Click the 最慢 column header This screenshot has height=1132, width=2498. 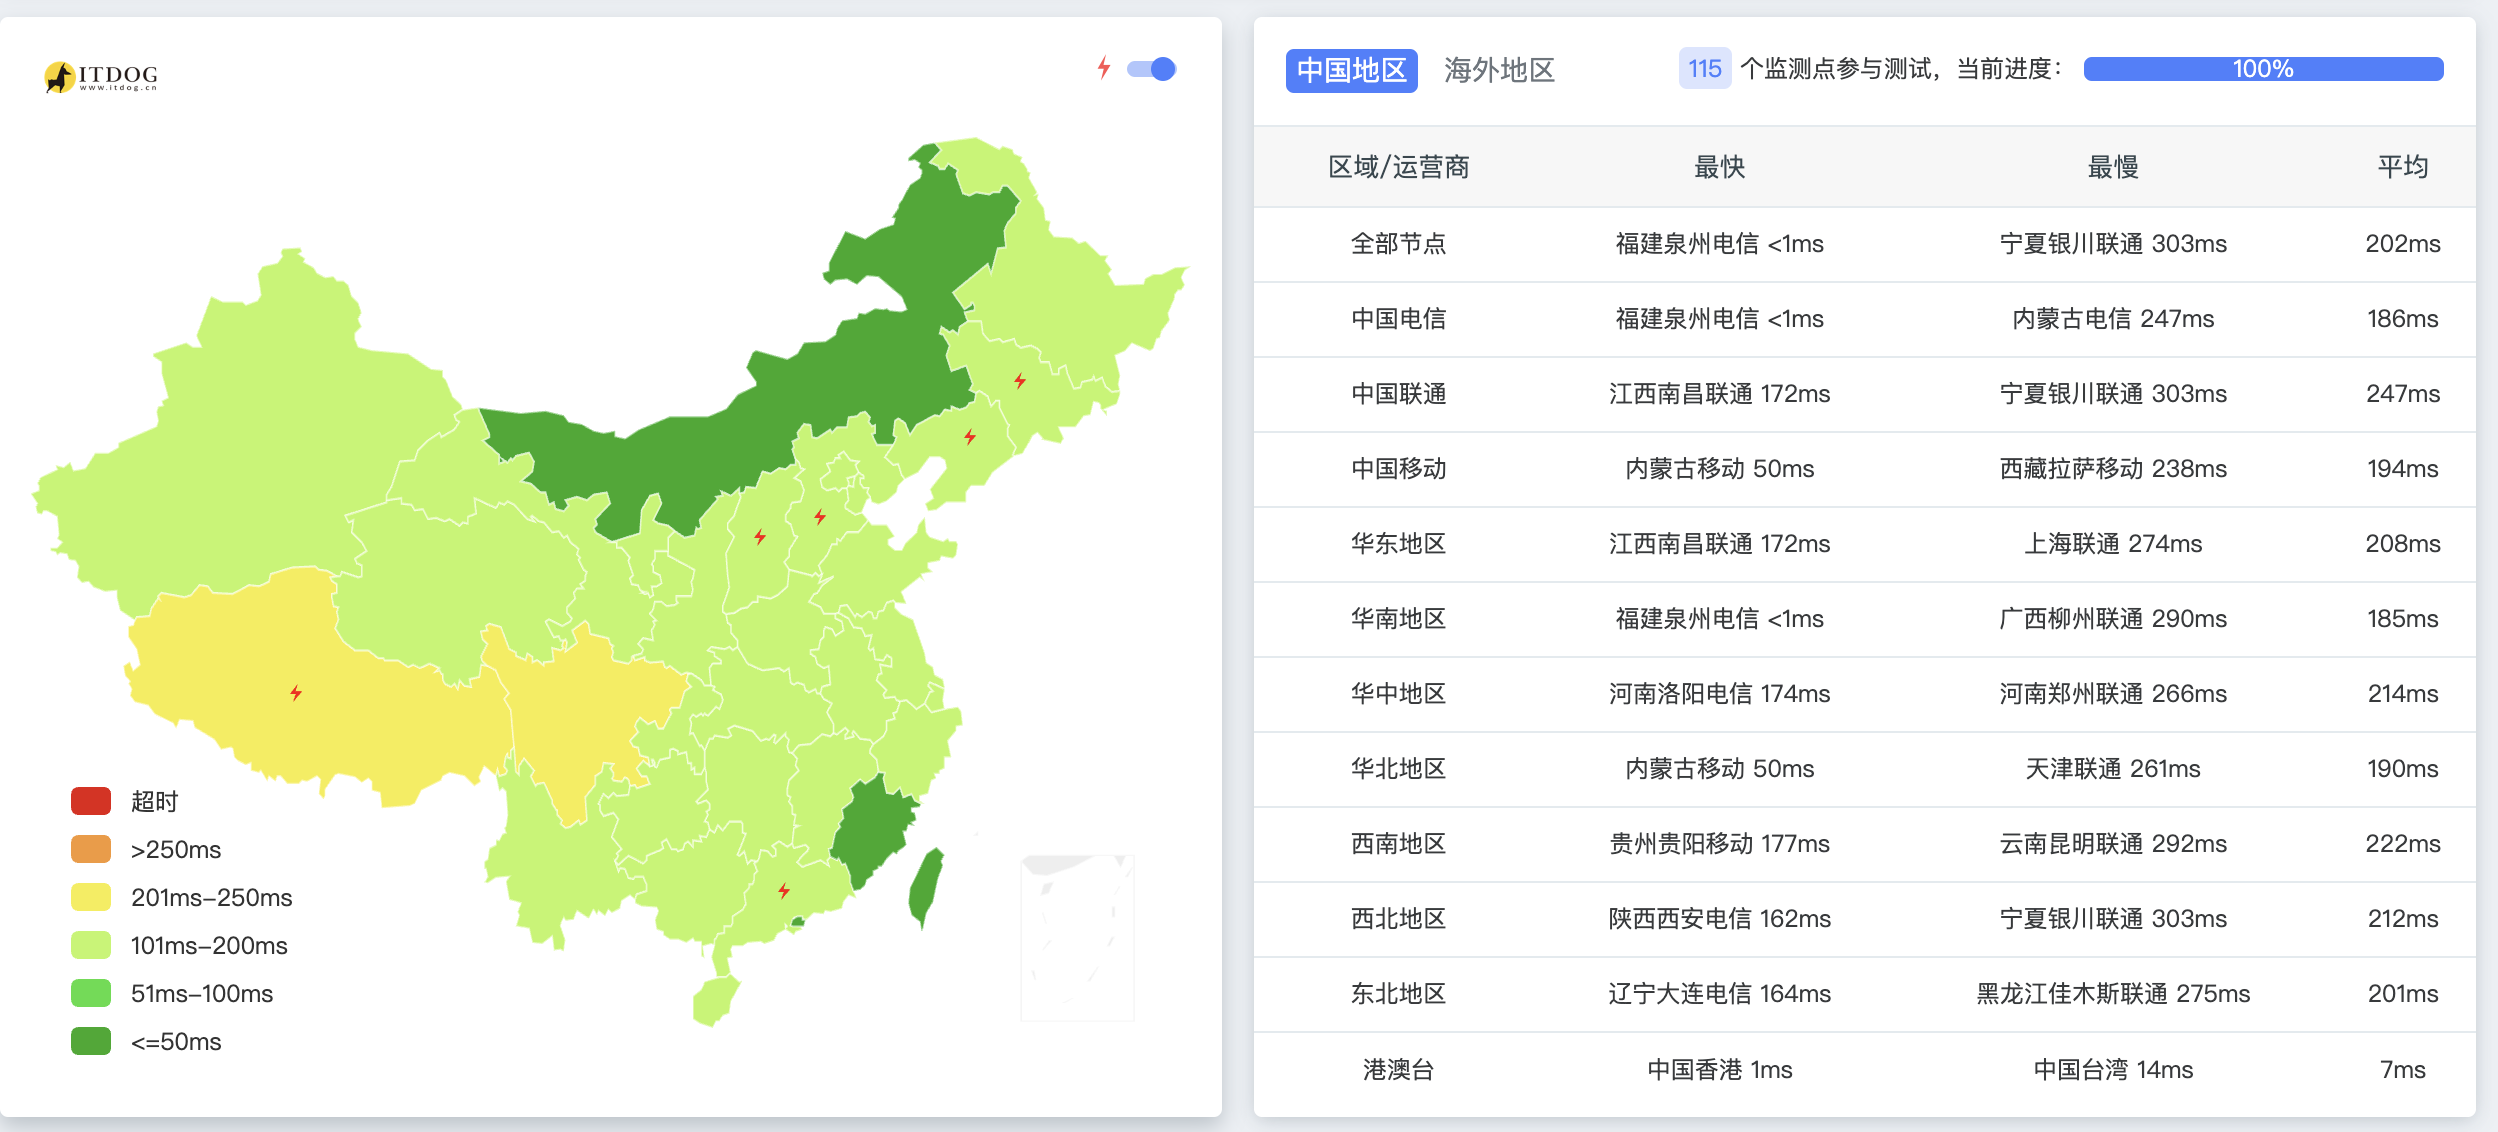point(2112,167)
